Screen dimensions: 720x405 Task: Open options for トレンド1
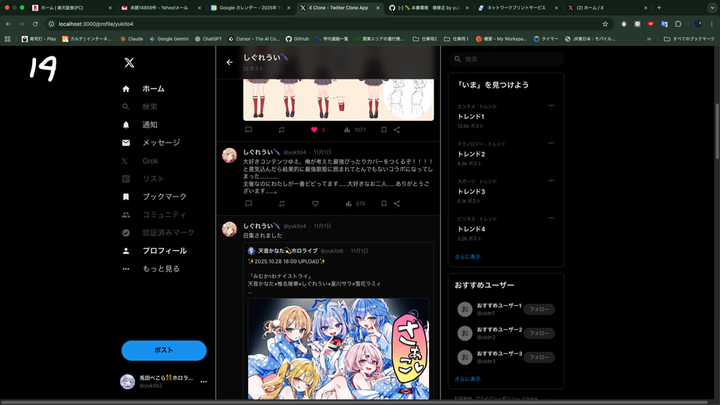(551, 106)
